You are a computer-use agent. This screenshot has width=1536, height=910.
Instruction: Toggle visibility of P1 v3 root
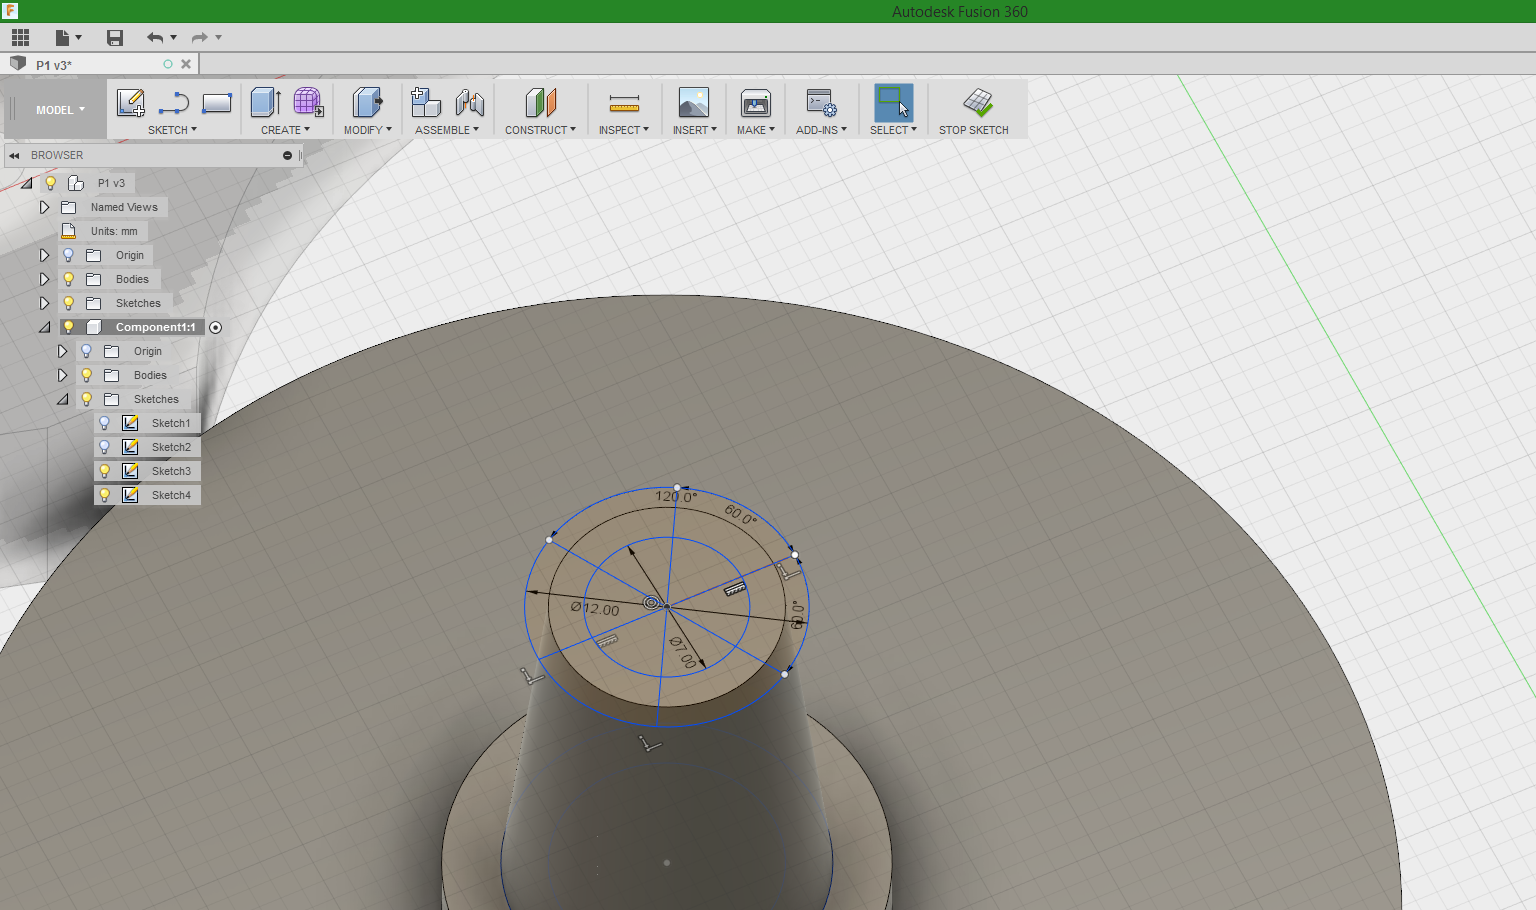point(51,183)
